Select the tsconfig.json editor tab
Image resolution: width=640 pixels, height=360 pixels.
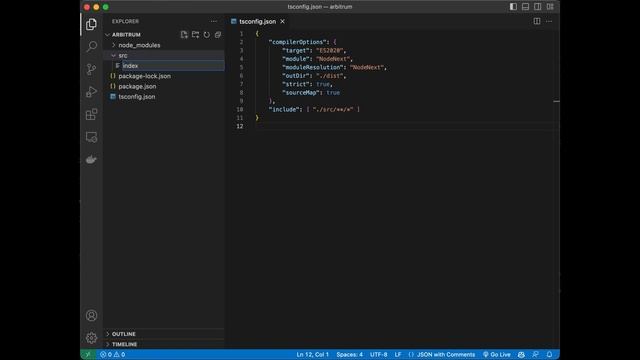tap(257, 21)
